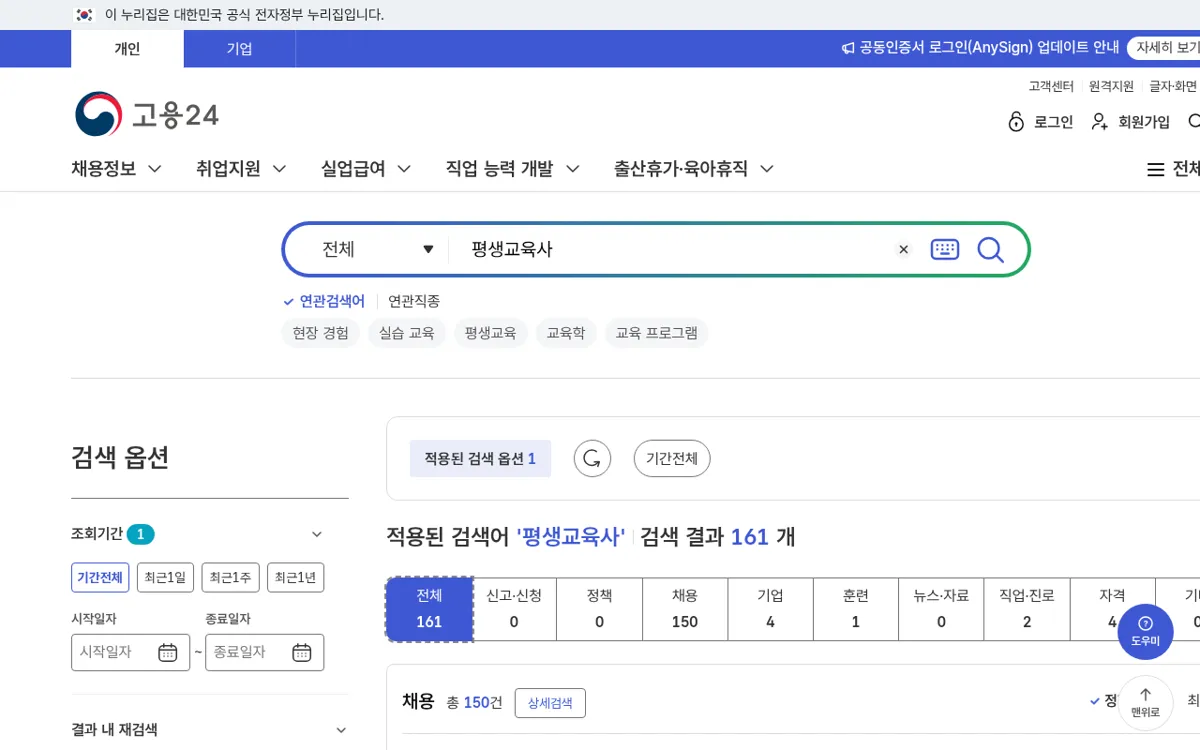The image size is (1200, 750).
Task: Click the 적용된 검색 옵션 1 label
Action: coord(480,459)
